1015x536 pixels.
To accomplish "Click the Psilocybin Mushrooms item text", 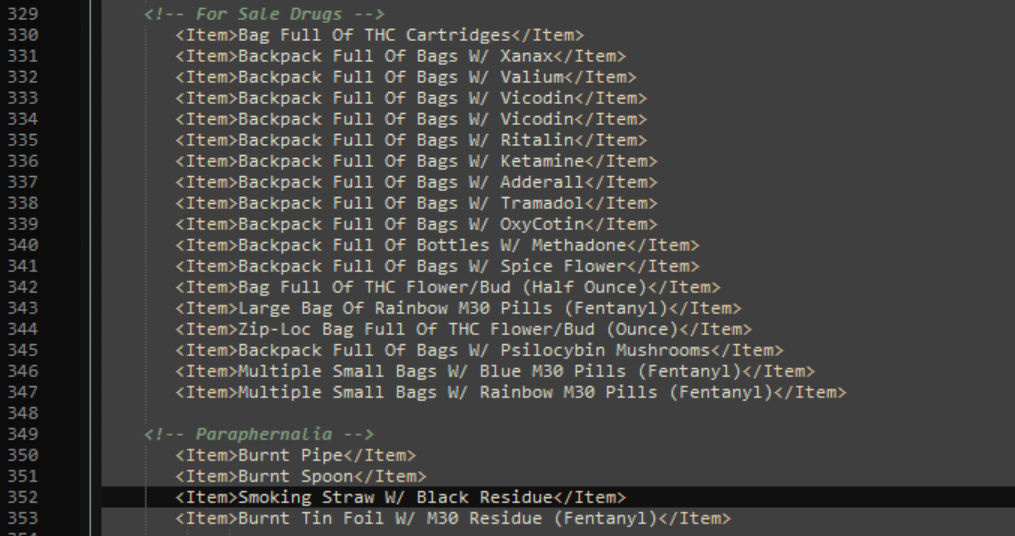I will pyautogui.click(x=478, y=350).
